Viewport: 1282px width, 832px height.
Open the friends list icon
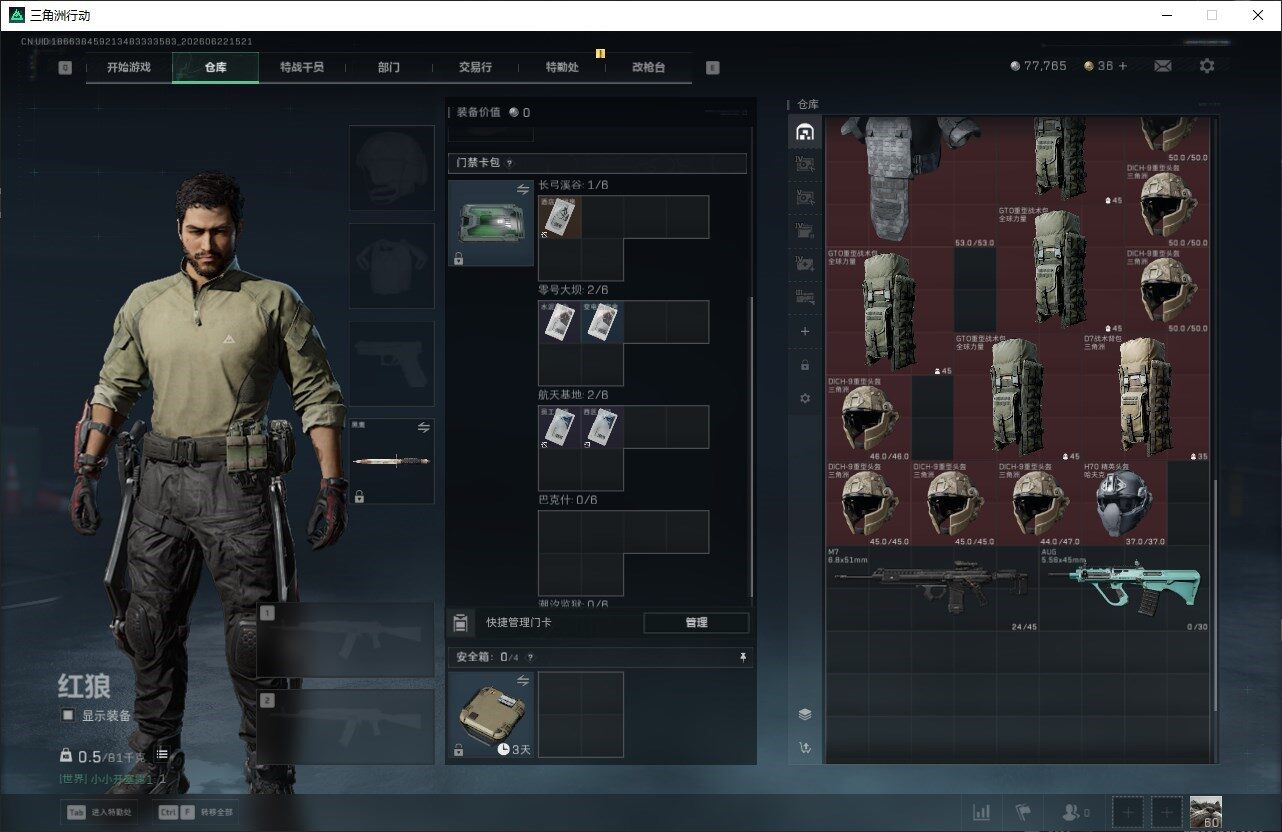tap(1072, 812)
